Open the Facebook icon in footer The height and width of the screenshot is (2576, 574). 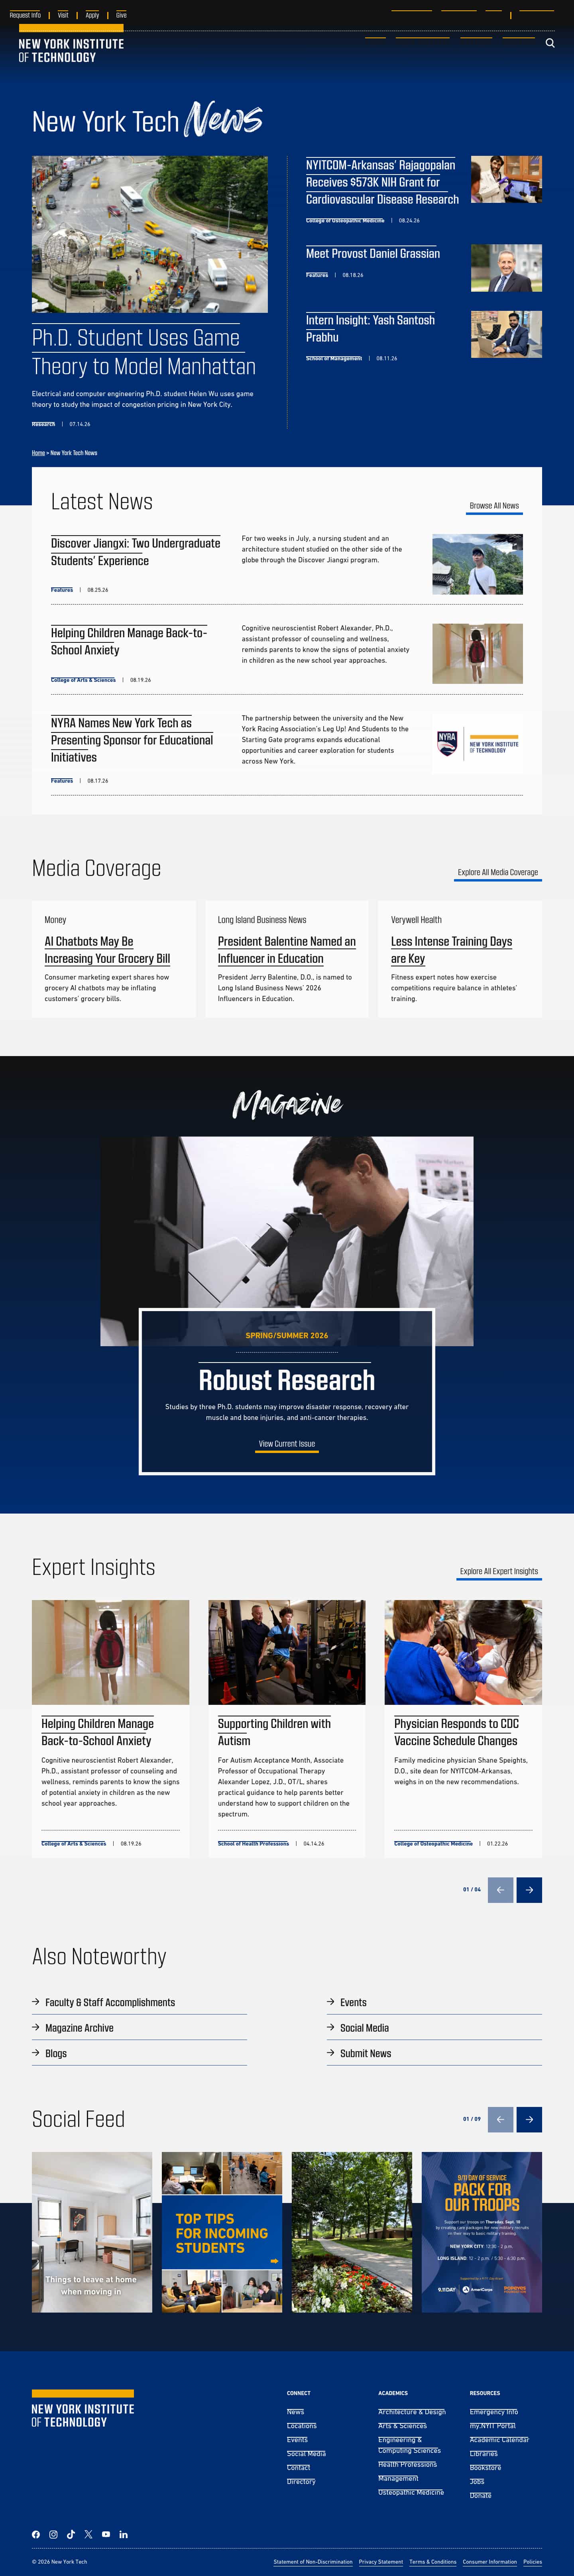pyautogui.click(x=36, y=2534)
